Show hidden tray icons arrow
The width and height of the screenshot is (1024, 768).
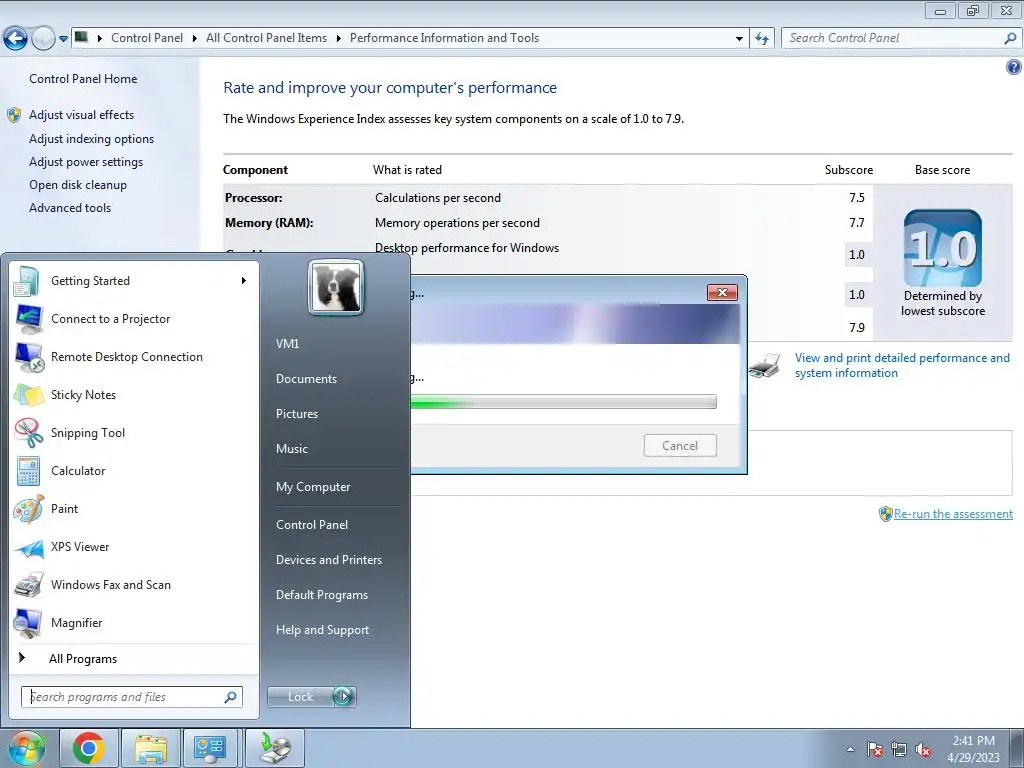[850, 749]
